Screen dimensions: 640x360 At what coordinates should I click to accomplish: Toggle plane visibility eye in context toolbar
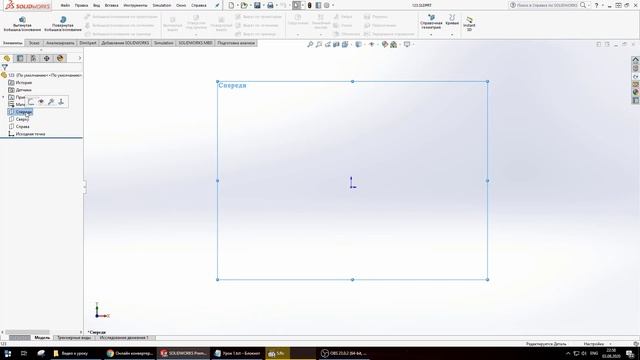click(x=41, y=102)
